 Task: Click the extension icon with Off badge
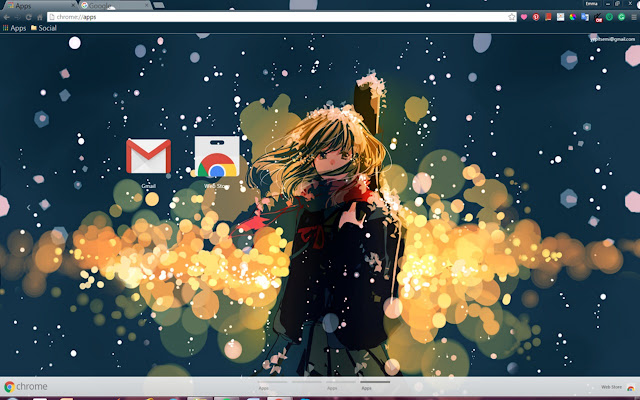(x=598, y=18)
